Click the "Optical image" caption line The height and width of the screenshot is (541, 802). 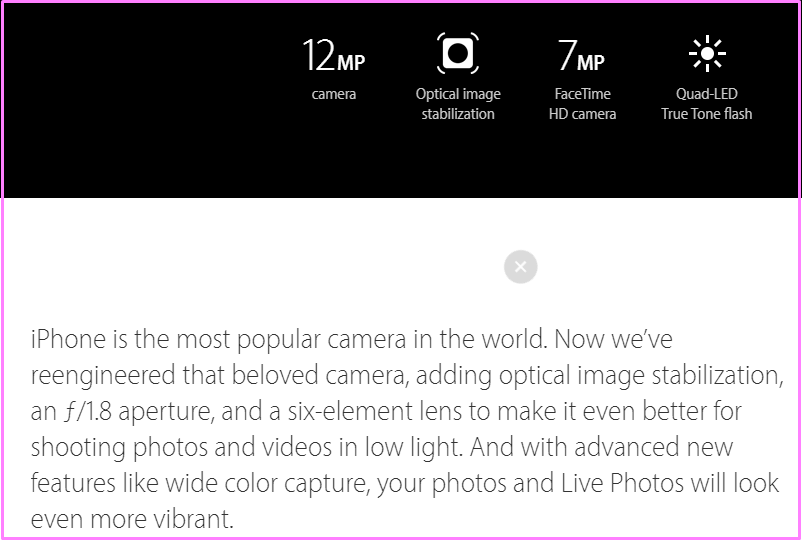pos(458,95)
